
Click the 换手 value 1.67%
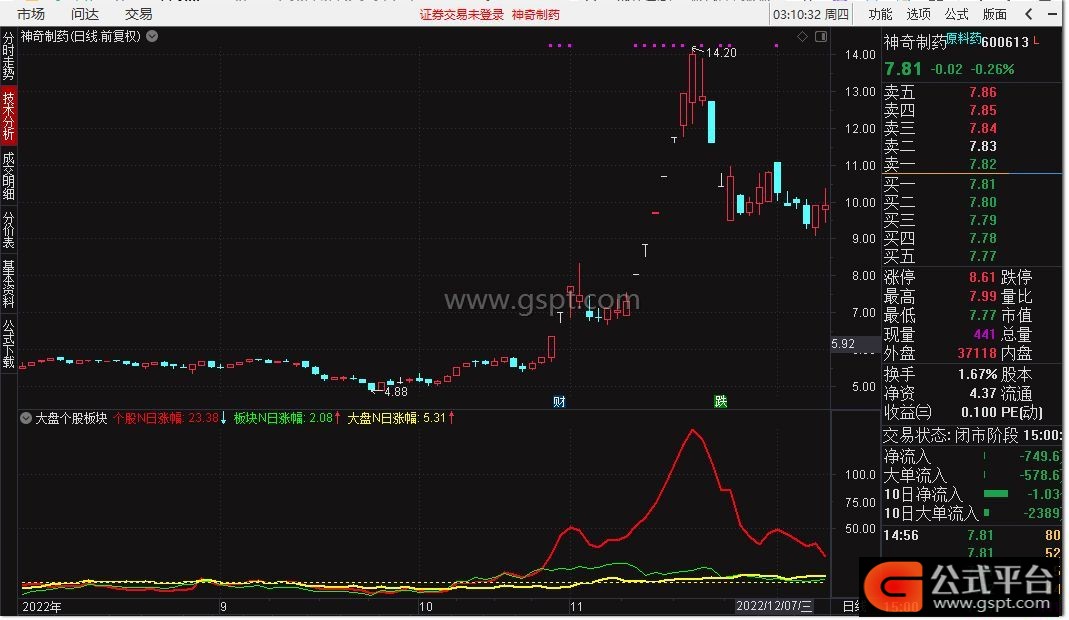978,374
